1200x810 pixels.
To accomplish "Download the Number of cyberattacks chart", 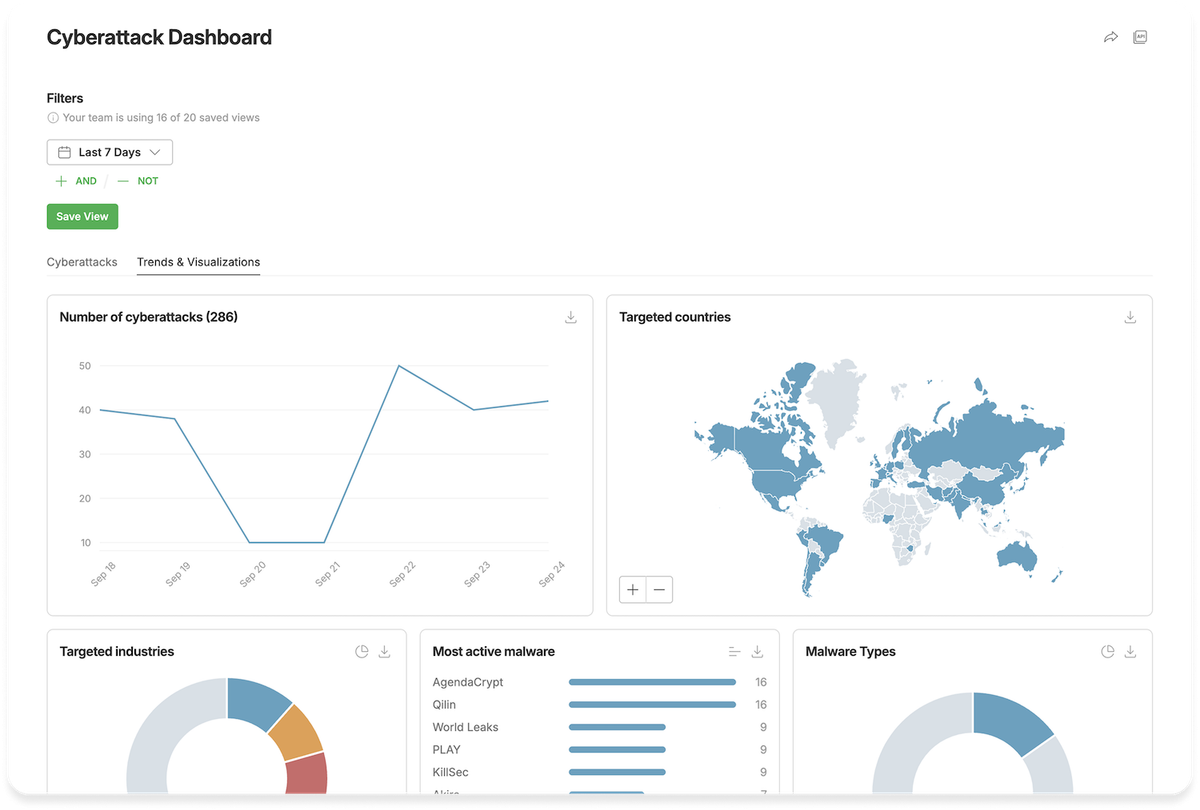I will (571, 317).
